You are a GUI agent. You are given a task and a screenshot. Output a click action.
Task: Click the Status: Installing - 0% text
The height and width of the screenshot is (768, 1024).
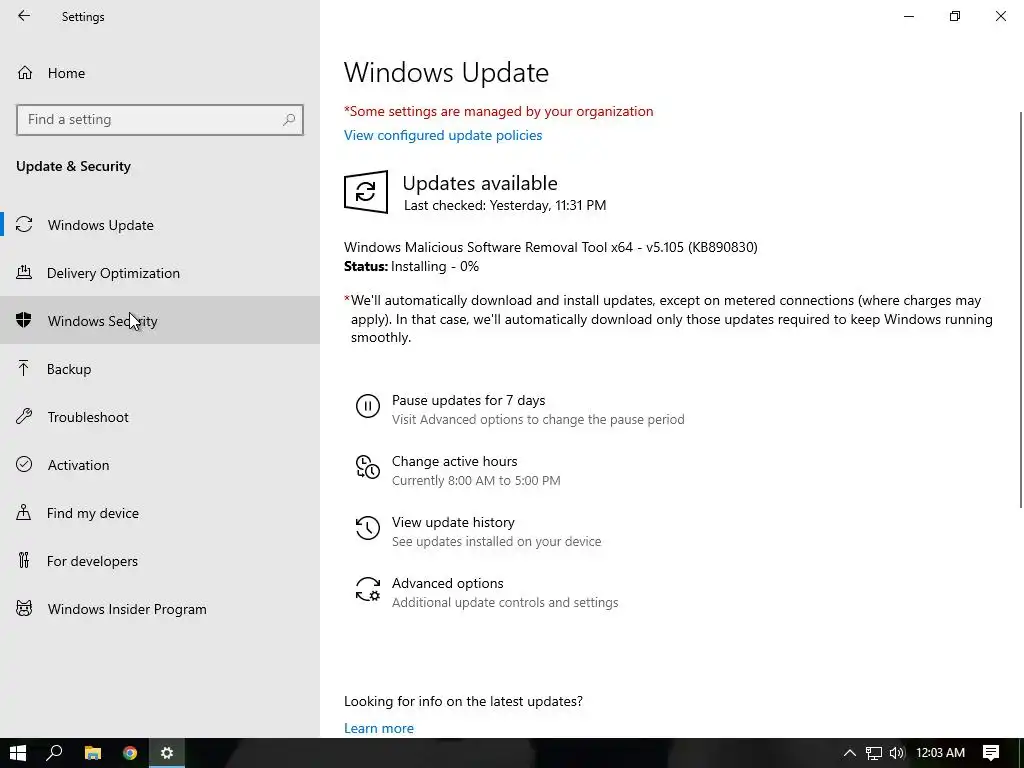click(x=411, y=266)
